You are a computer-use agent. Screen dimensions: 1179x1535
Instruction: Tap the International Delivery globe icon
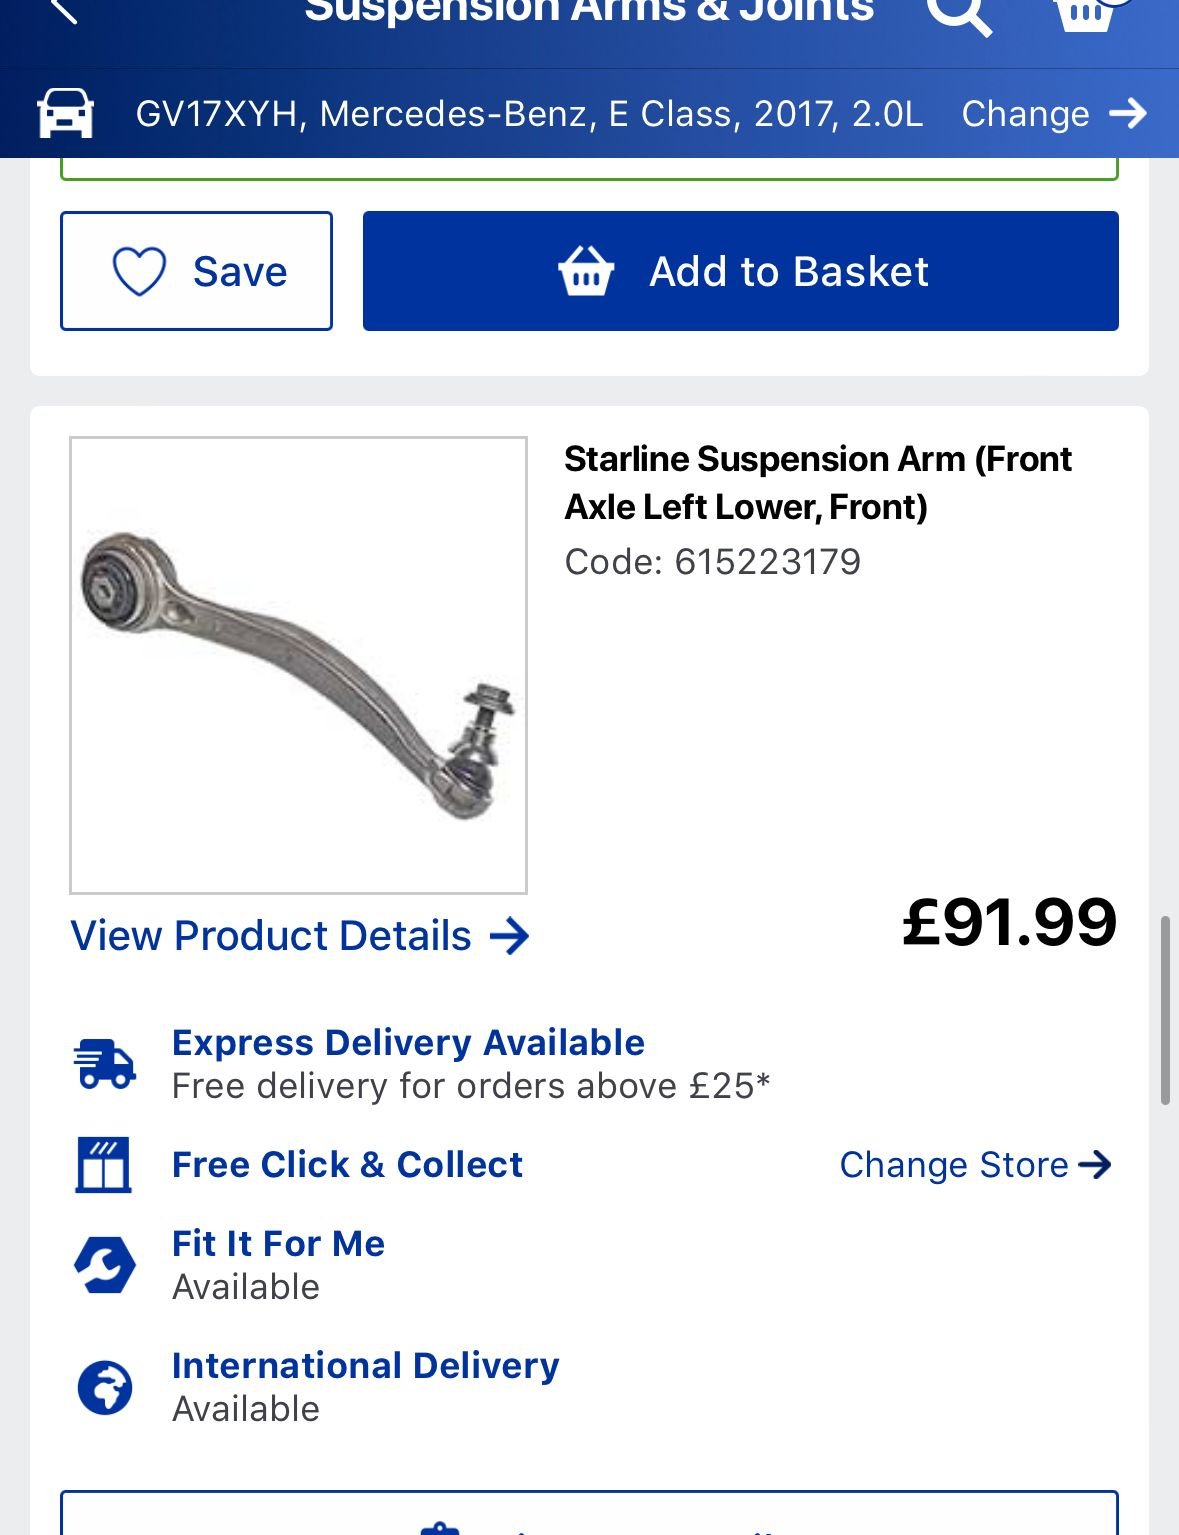click(105, 1388)
